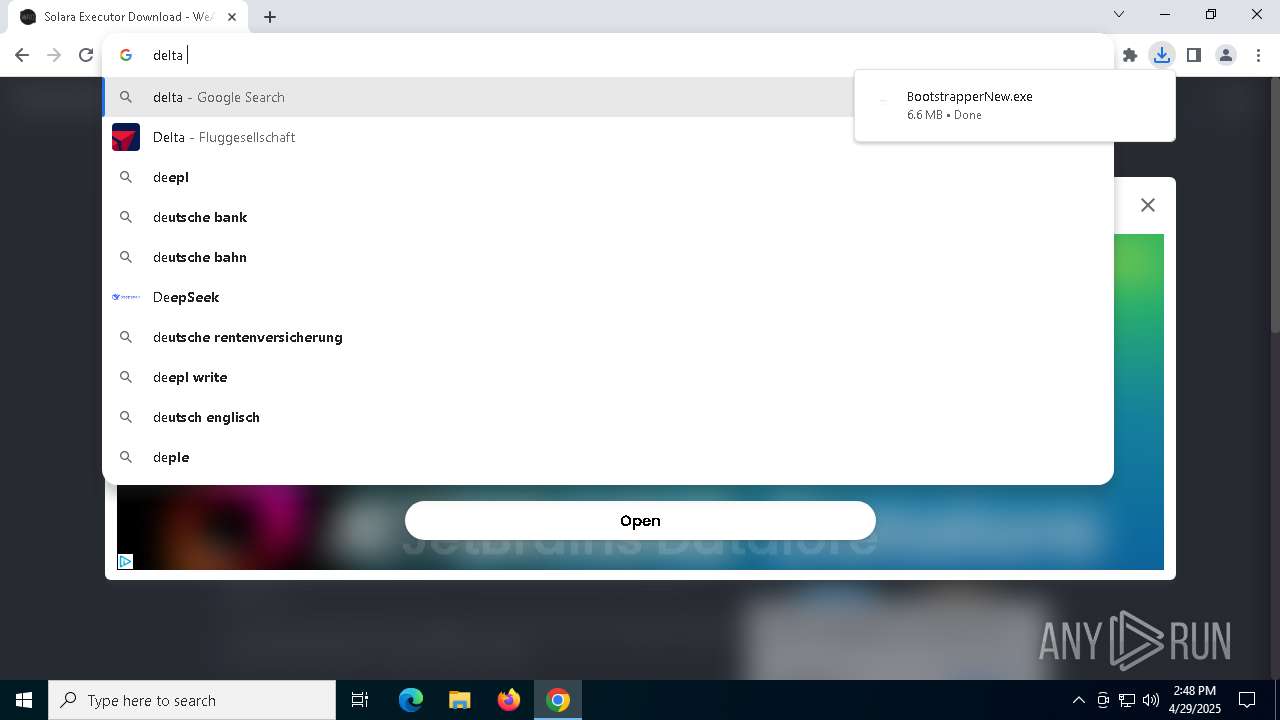
Task: Select the Solara Executor Download tab
Action: (x=128, y=17)
